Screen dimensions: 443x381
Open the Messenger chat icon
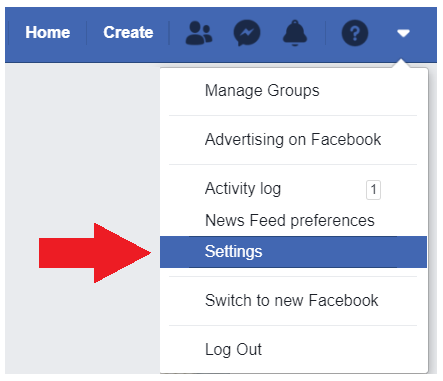[x=247, y=33]
